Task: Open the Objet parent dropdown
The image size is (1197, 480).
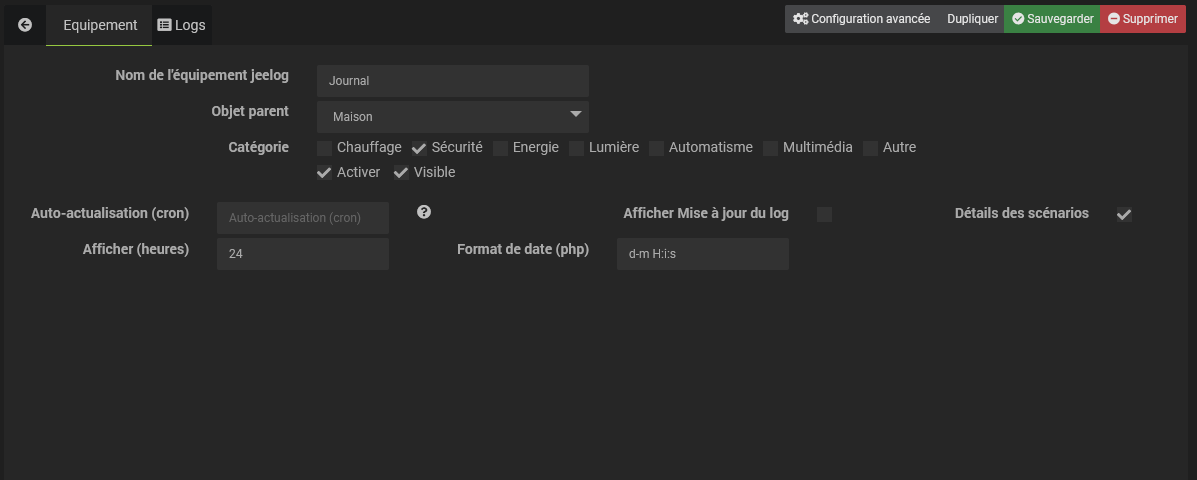Action: pos(453,116)
